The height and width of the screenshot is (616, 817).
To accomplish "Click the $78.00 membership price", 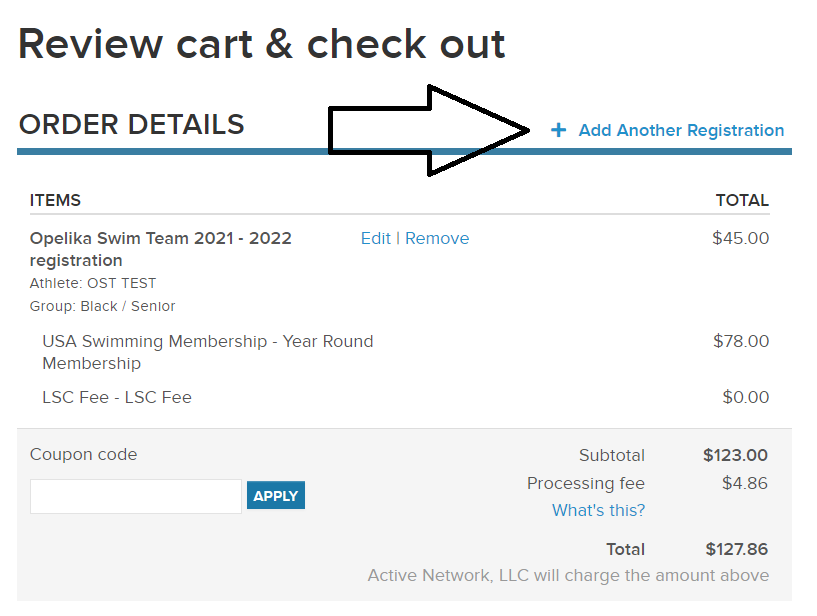I will point(740,341).
